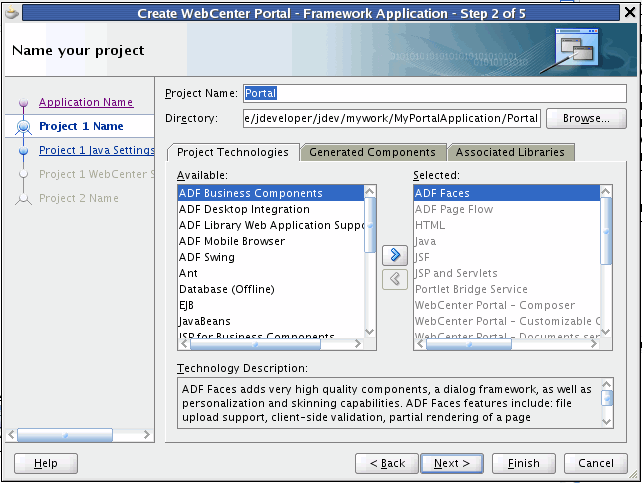Click the Available list vertical scrollbar thumb
Screen dimensions: 642x483
point(370,225)
